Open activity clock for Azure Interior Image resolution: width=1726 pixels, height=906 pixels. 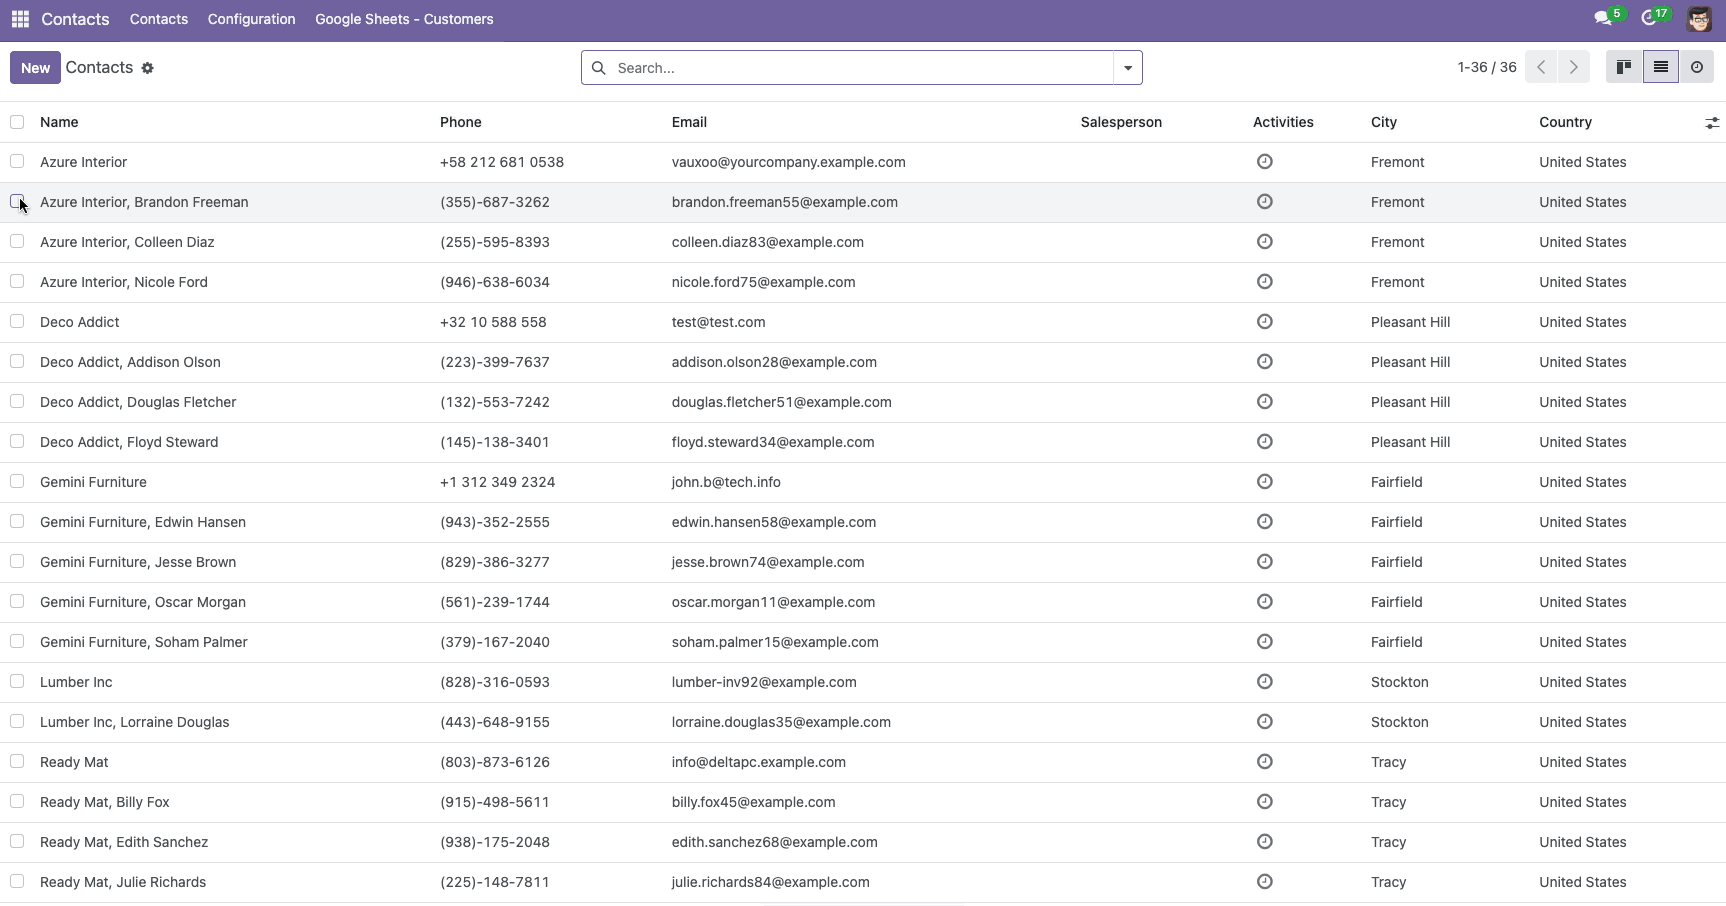pos(1265,162)
